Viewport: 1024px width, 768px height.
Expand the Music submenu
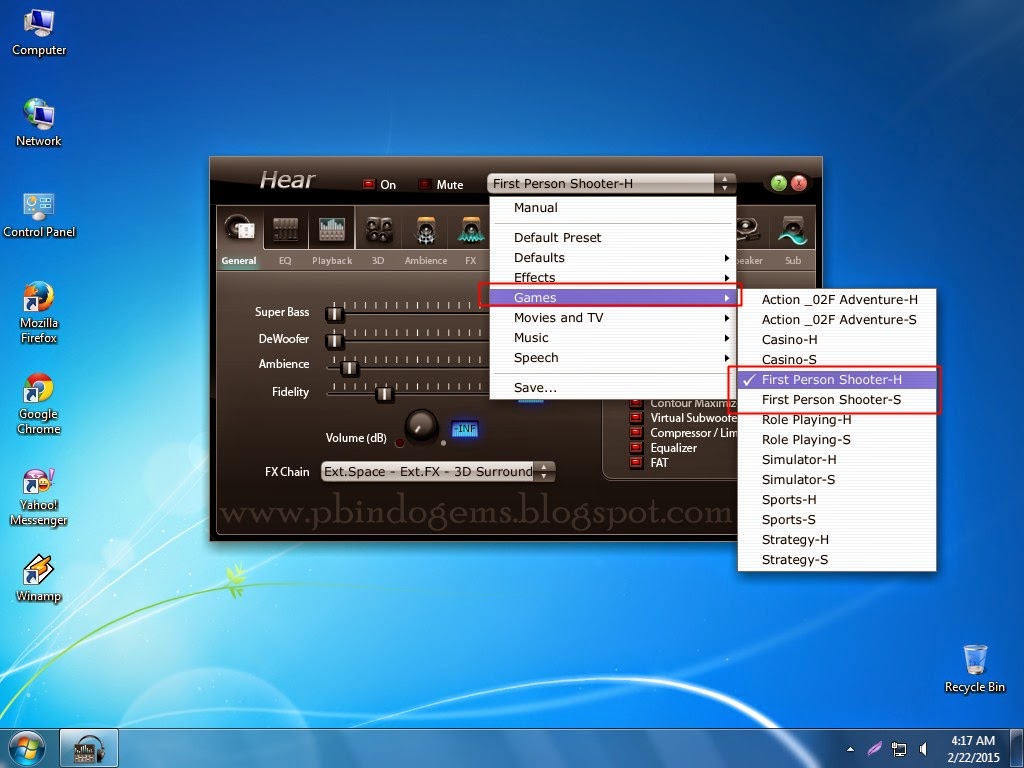point(613,338)
